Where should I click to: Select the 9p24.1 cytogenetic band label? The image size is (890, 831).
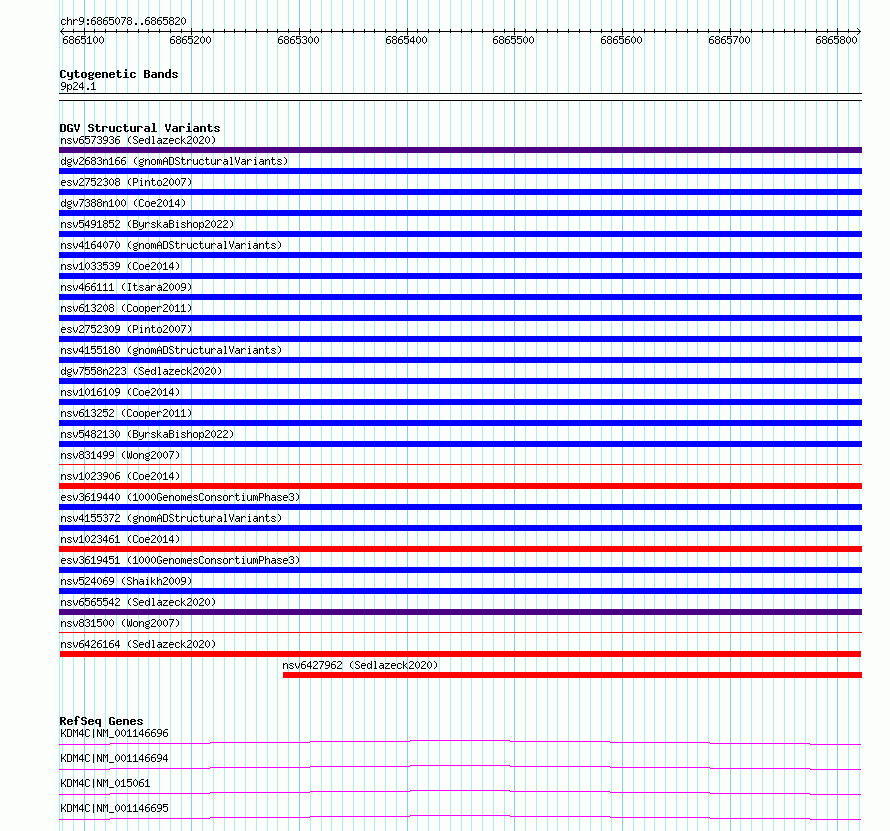[78, 86]
